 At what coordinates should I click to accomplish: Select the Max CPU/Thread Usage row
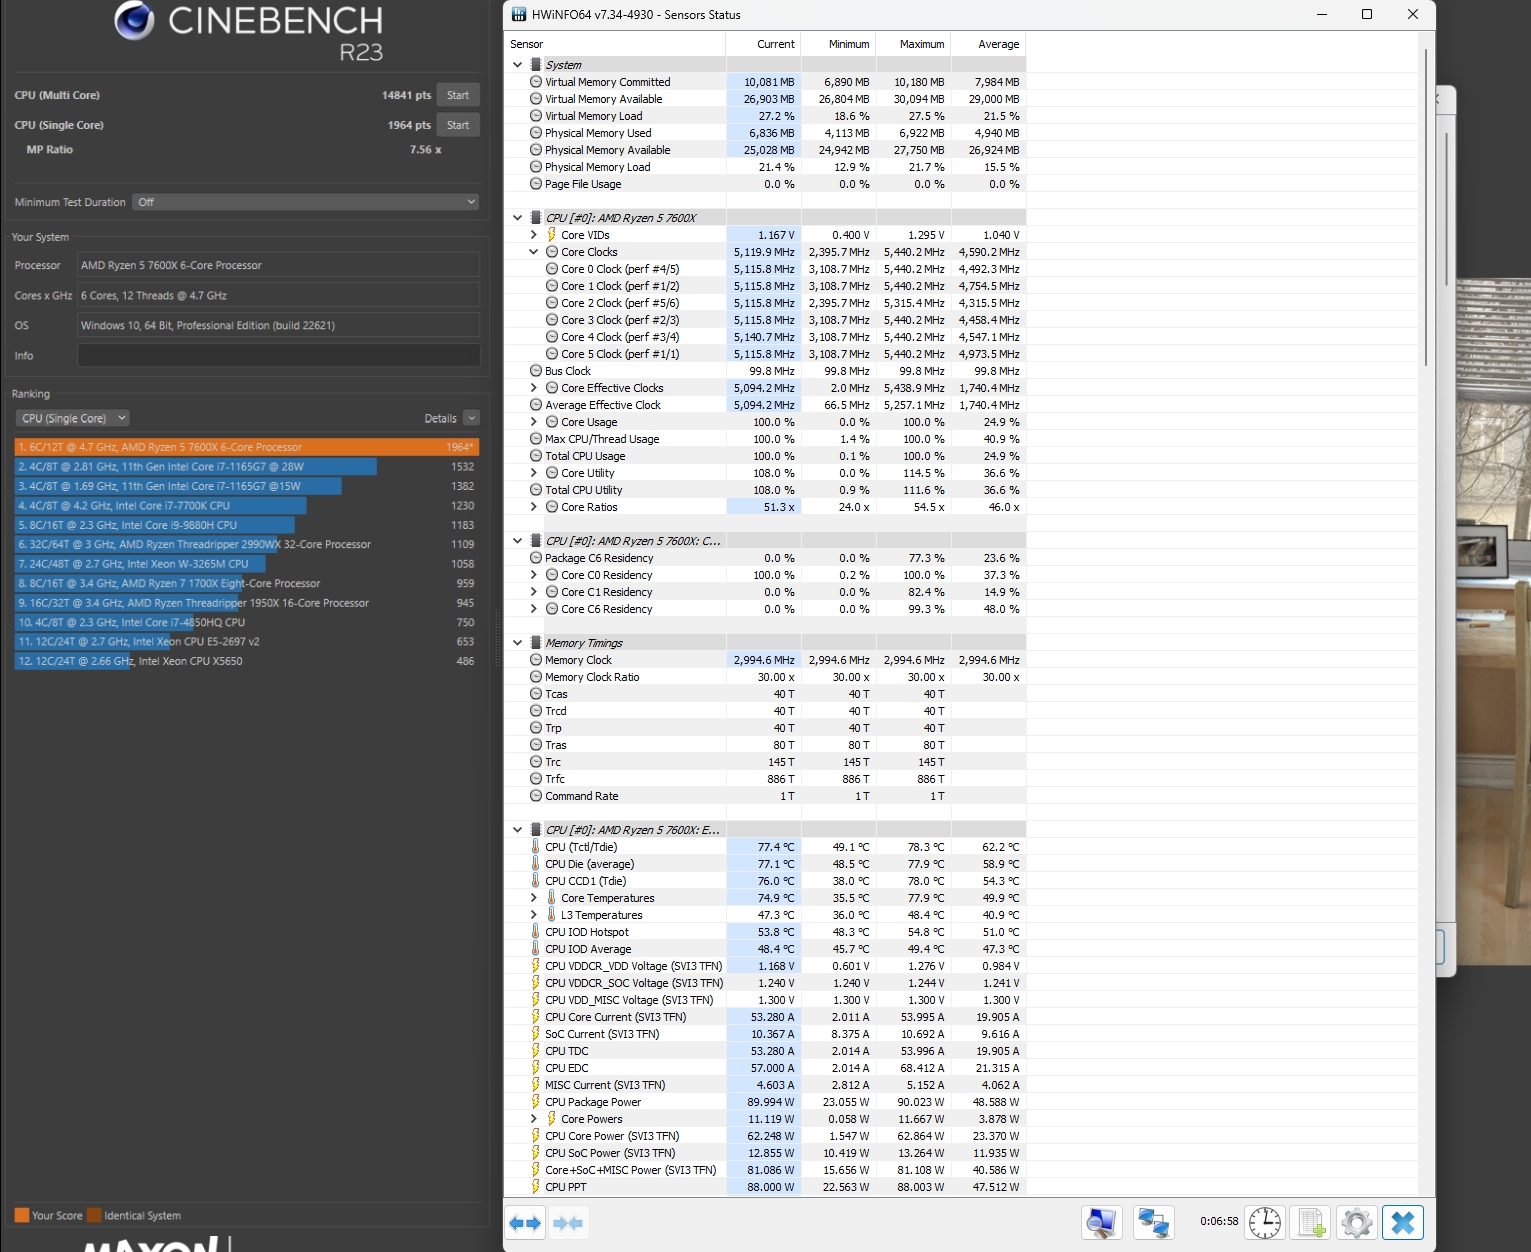(765, 439)
